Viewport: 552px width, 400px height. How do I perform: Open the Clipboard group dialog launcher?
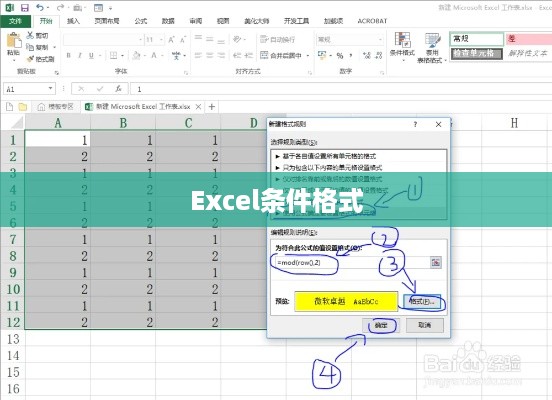point(56,73)
